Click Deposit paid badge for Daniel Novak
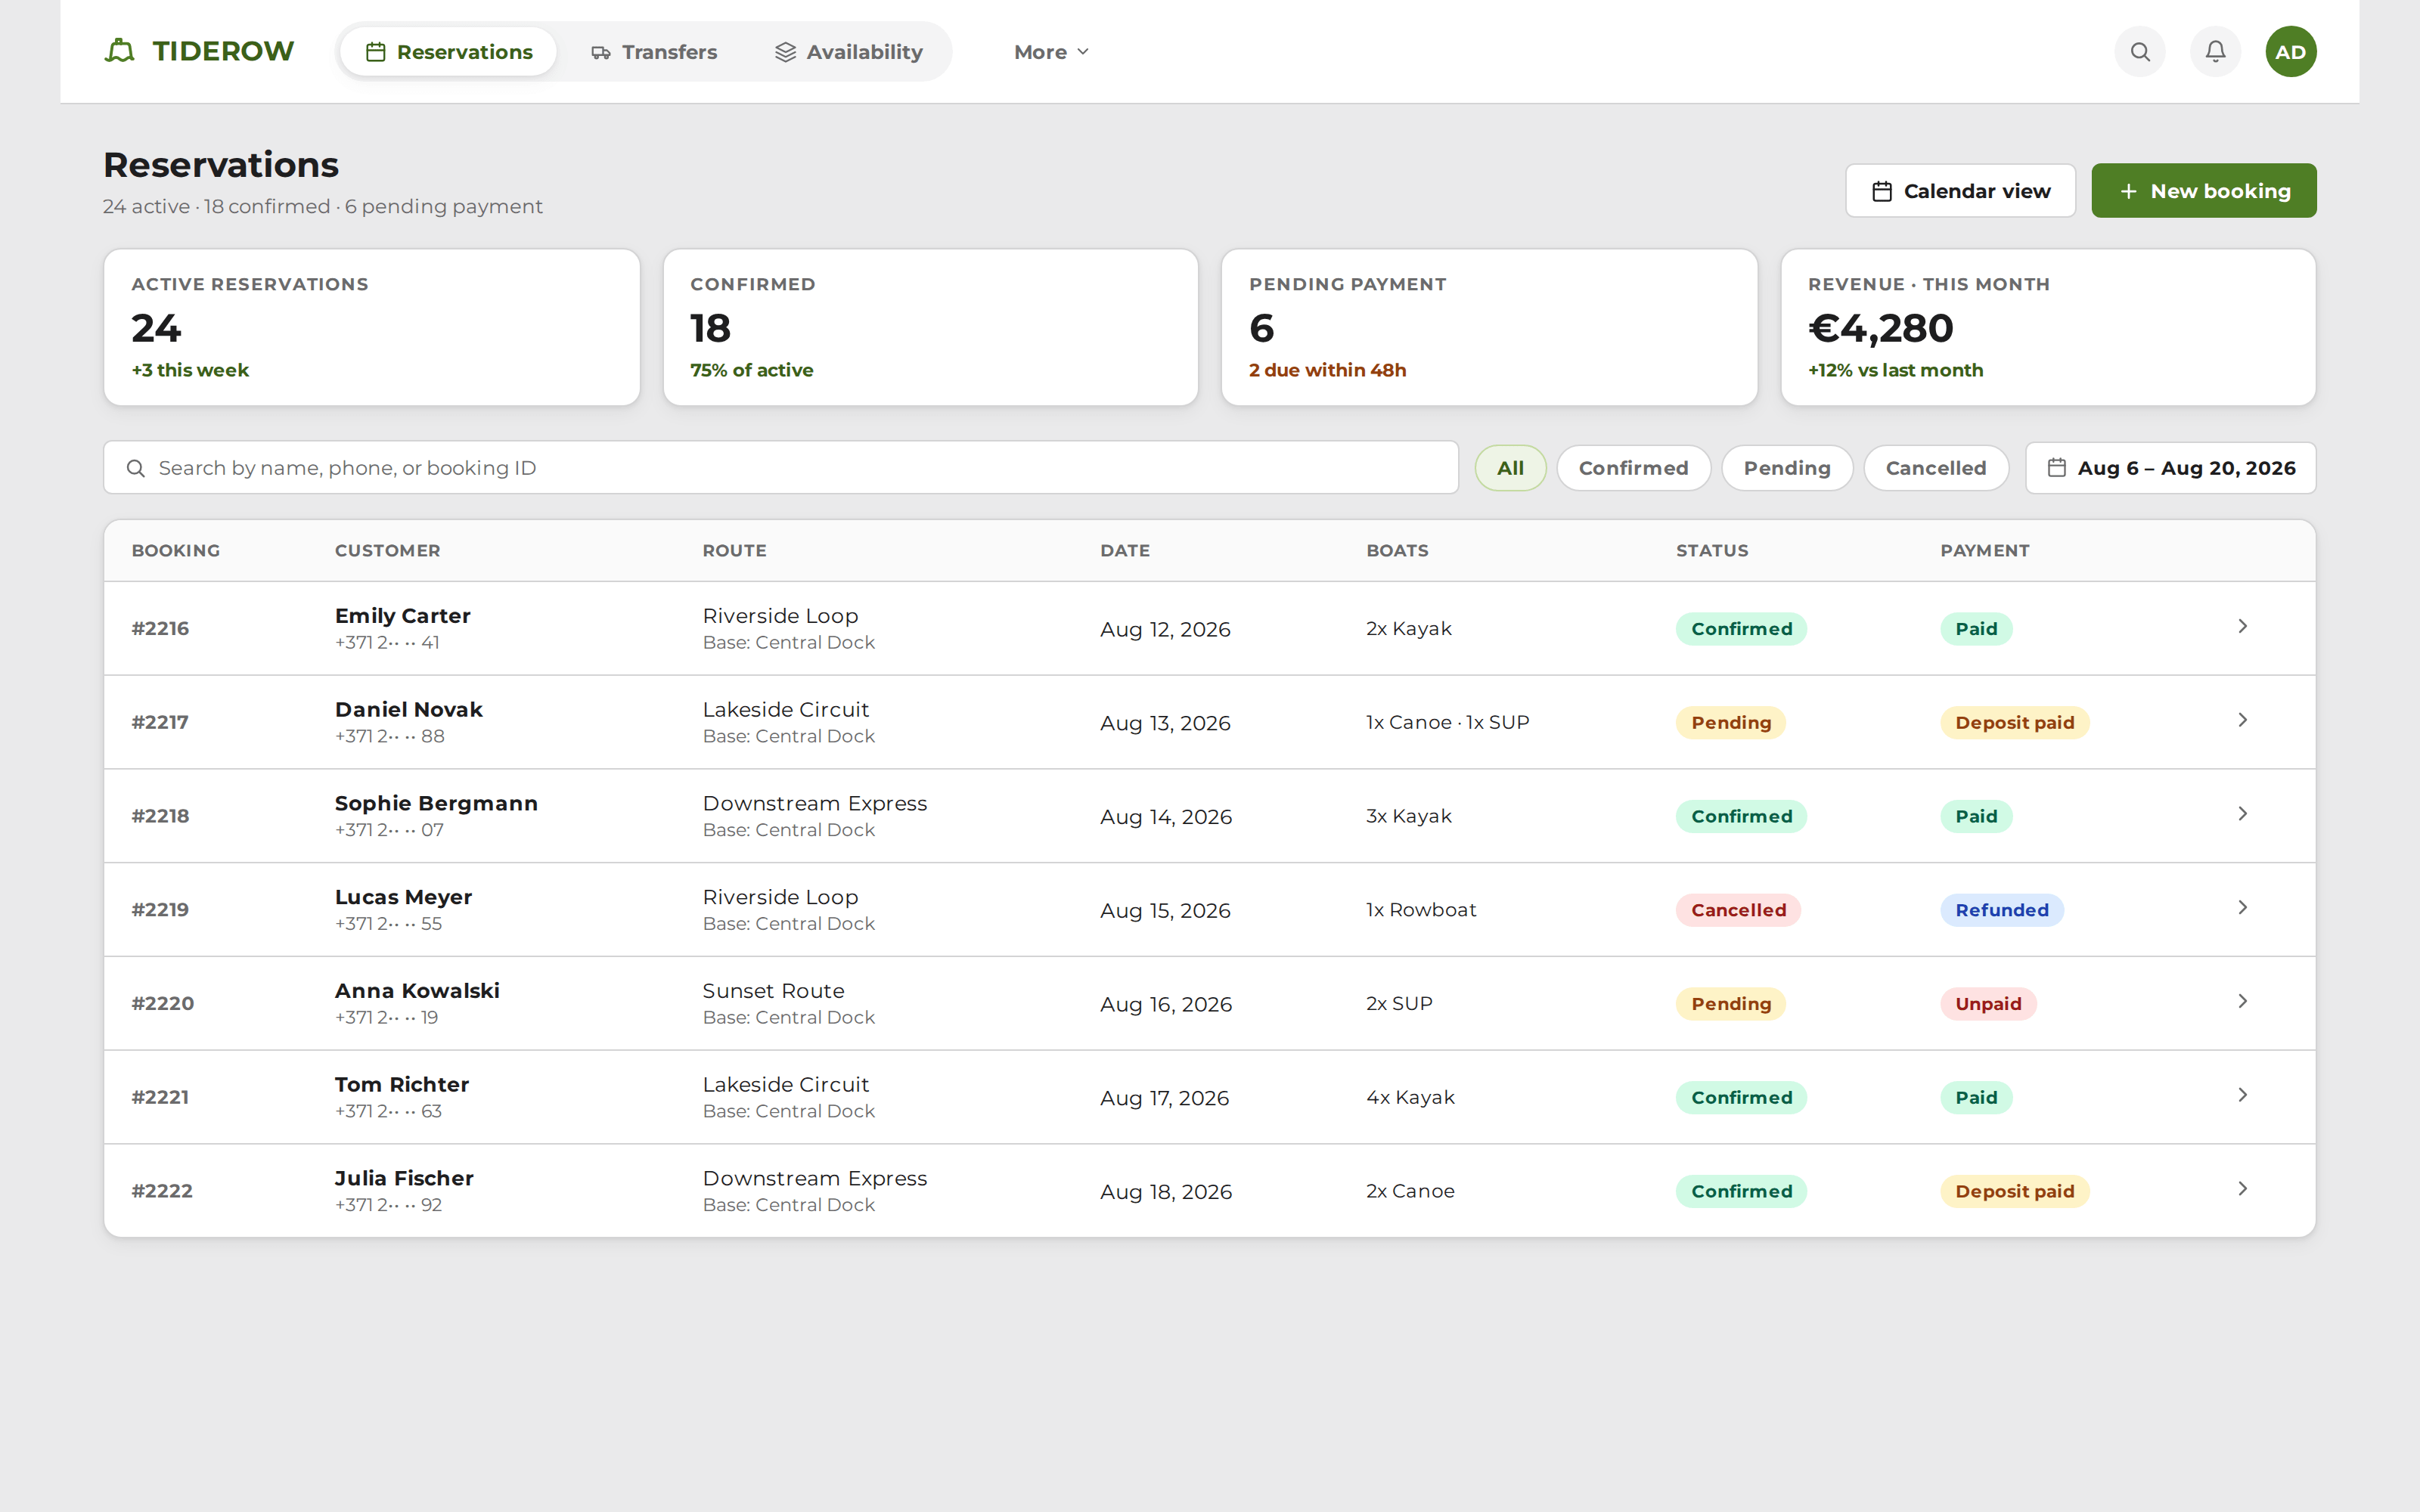The width and height of the screenshot is (2420, 1512). click(x=2014, y=723)
